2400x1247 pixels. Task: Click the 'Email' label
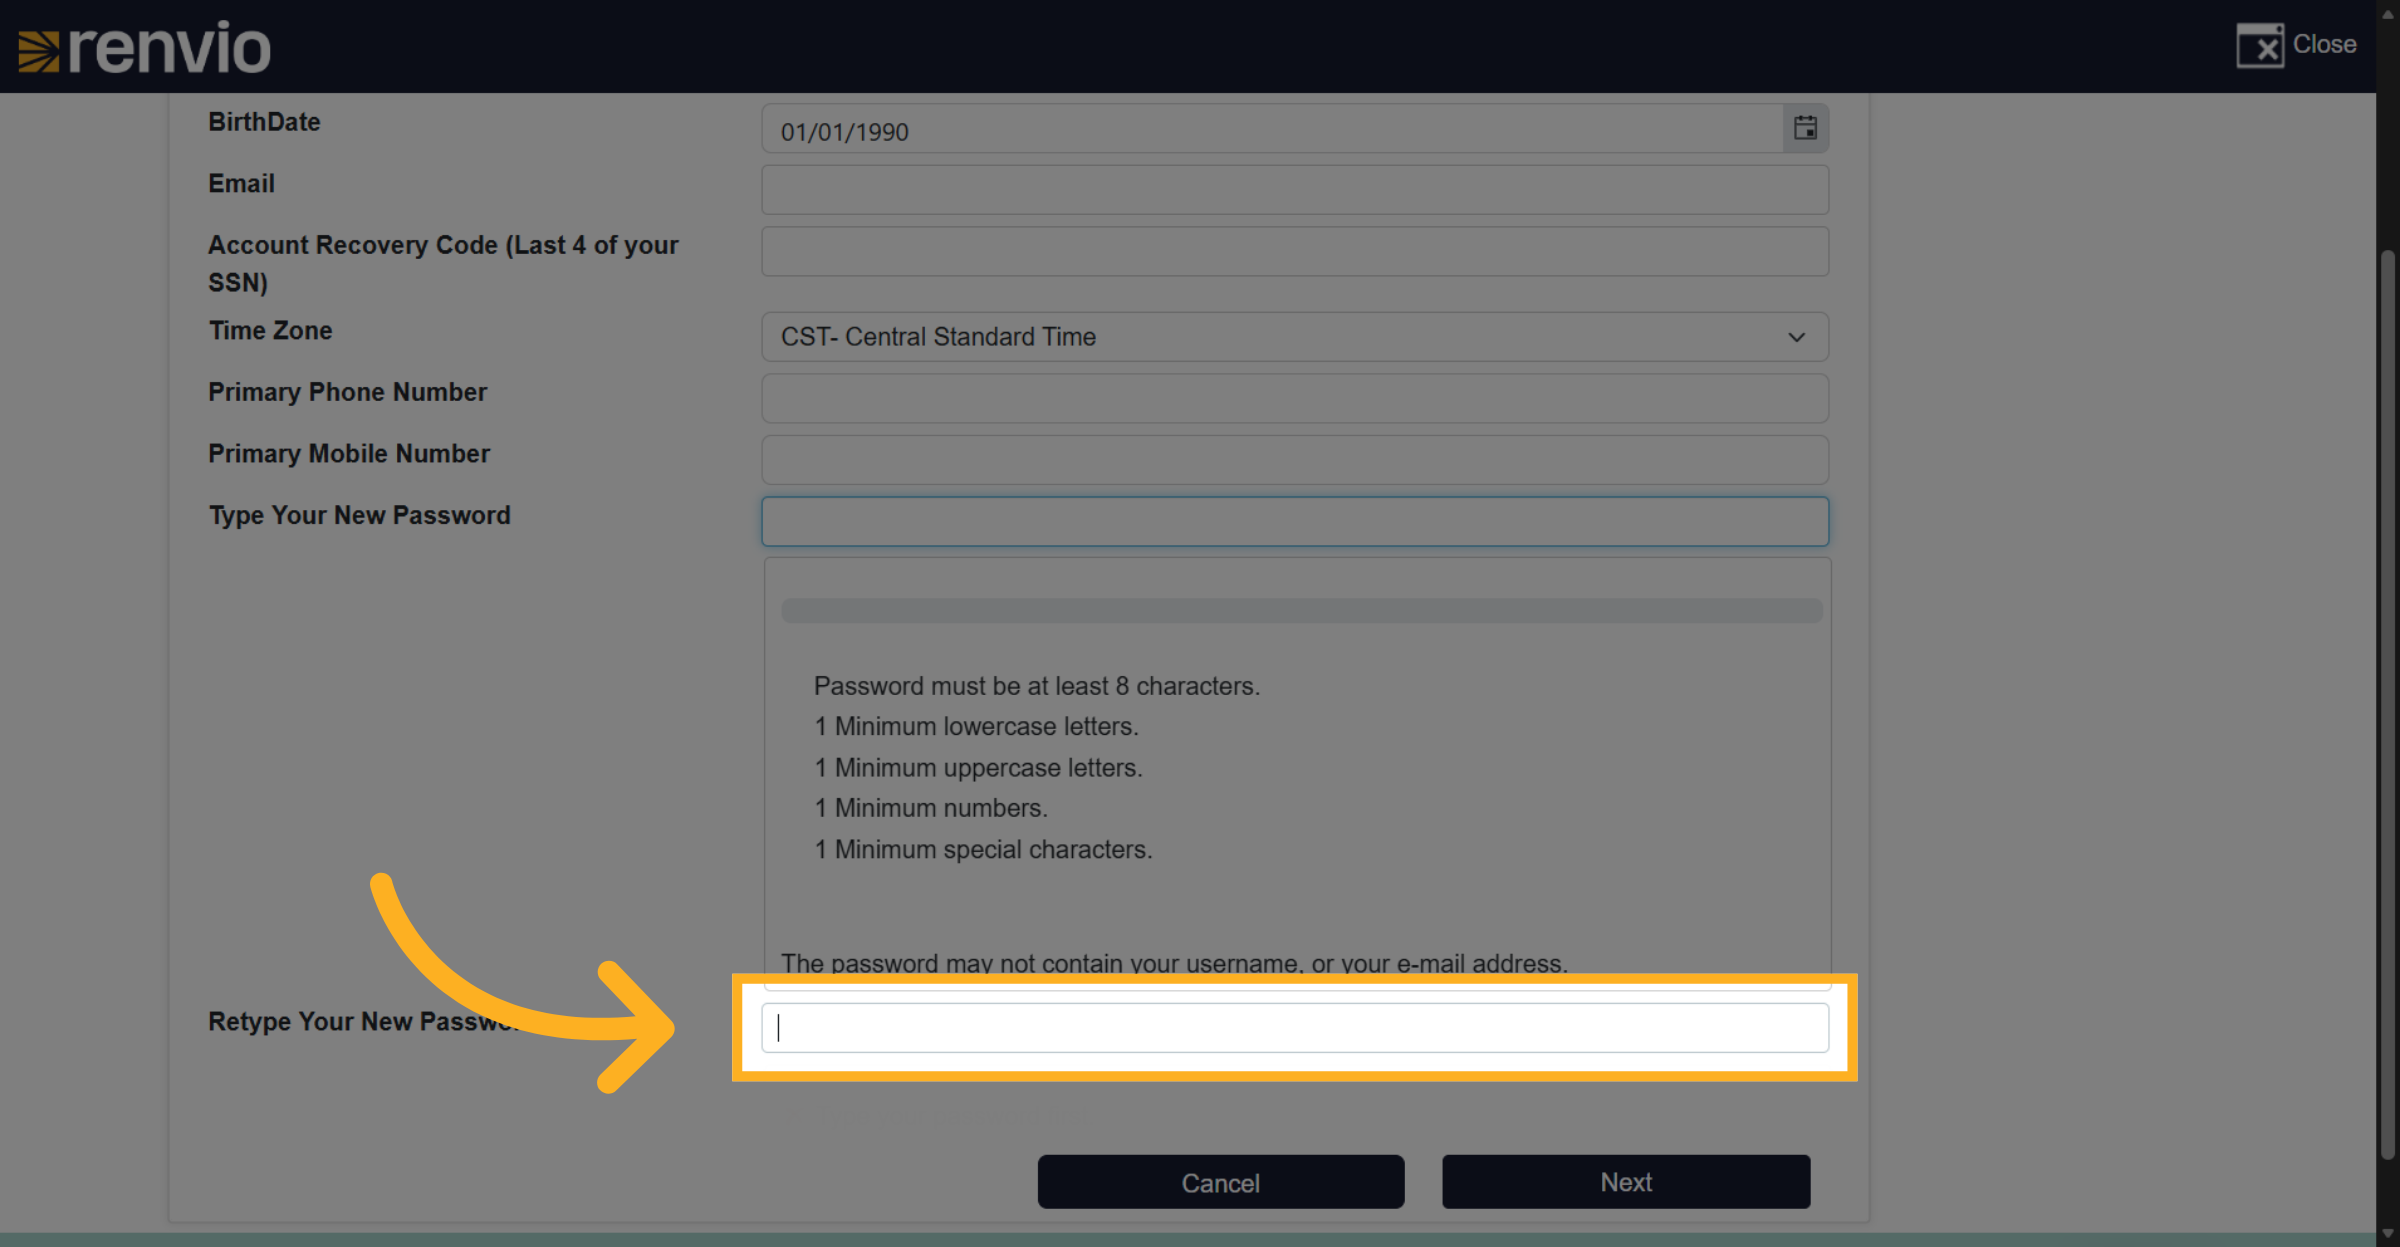241,184
